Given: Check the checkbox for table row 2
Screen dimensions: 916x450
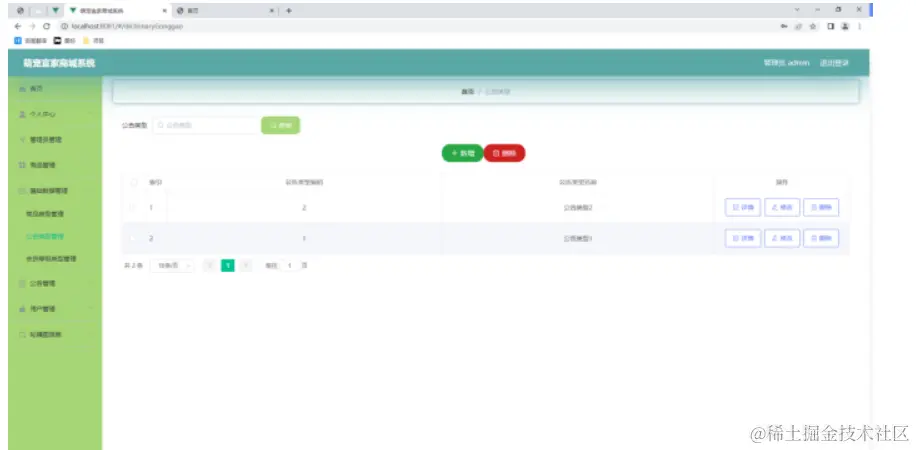Looking at the screenshot, I should [134, 238].
